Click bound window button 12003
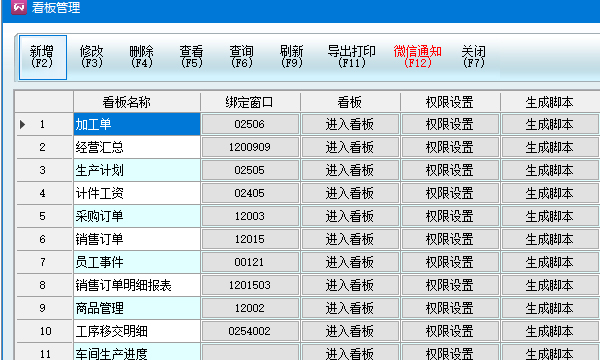This screenshot has height=360, width=600. click(x=250, y=216)
